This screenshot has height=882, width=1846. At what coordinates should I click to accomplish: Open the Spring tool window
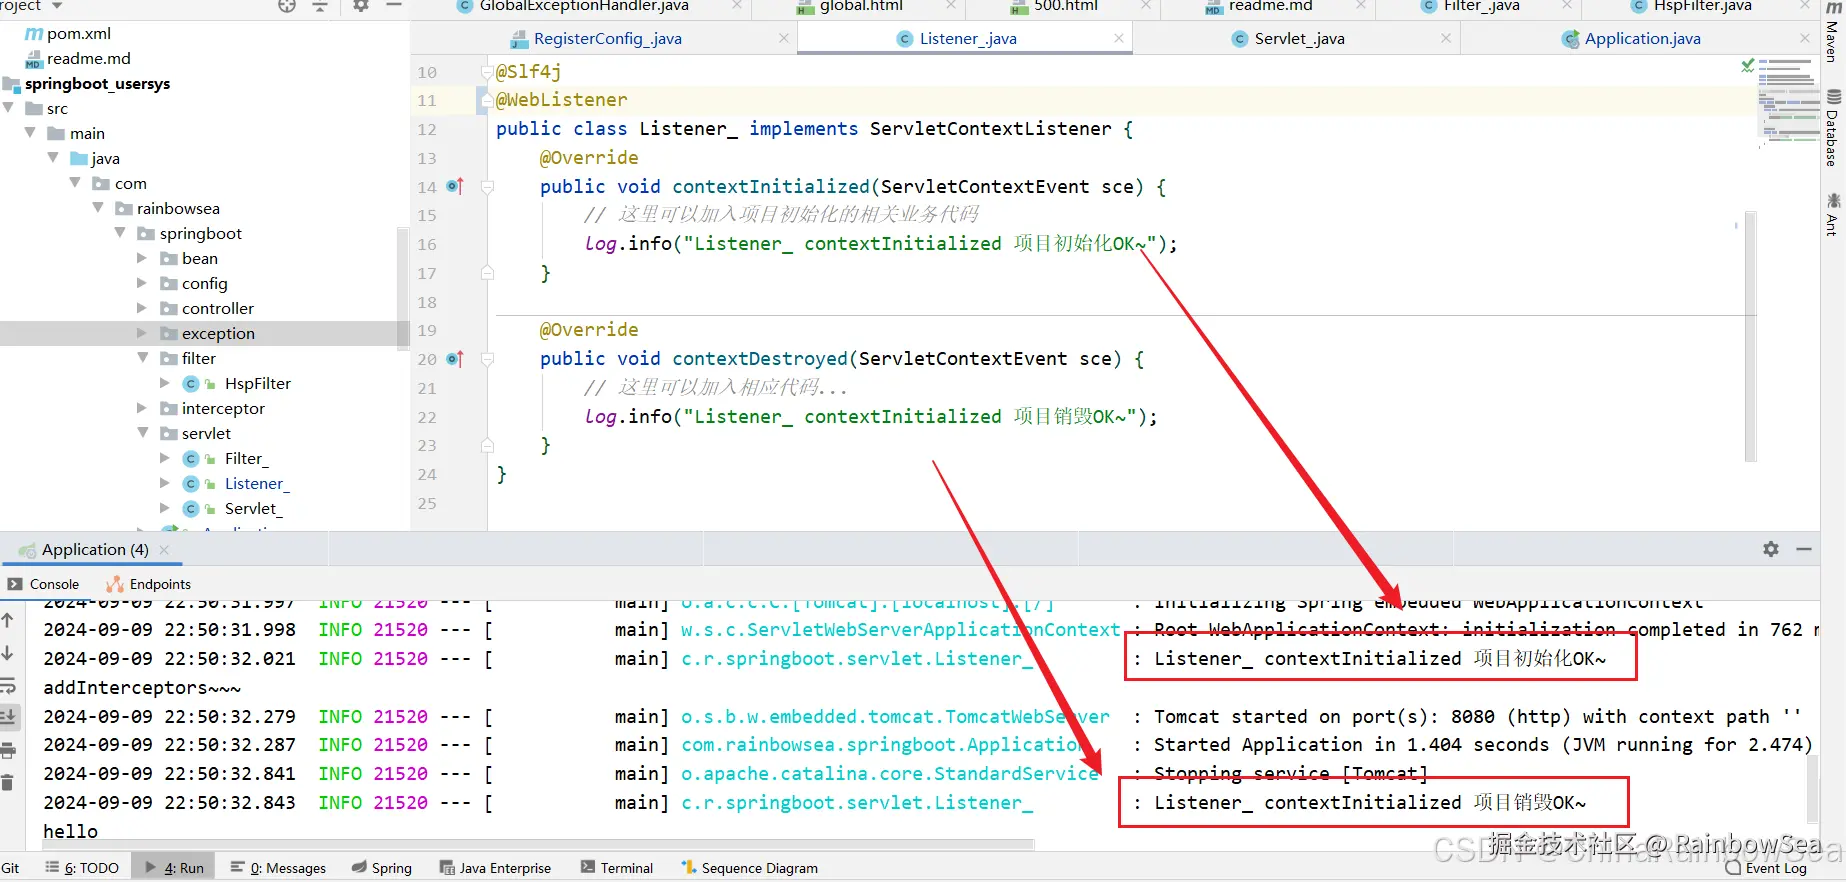click(x=382, y=868)
